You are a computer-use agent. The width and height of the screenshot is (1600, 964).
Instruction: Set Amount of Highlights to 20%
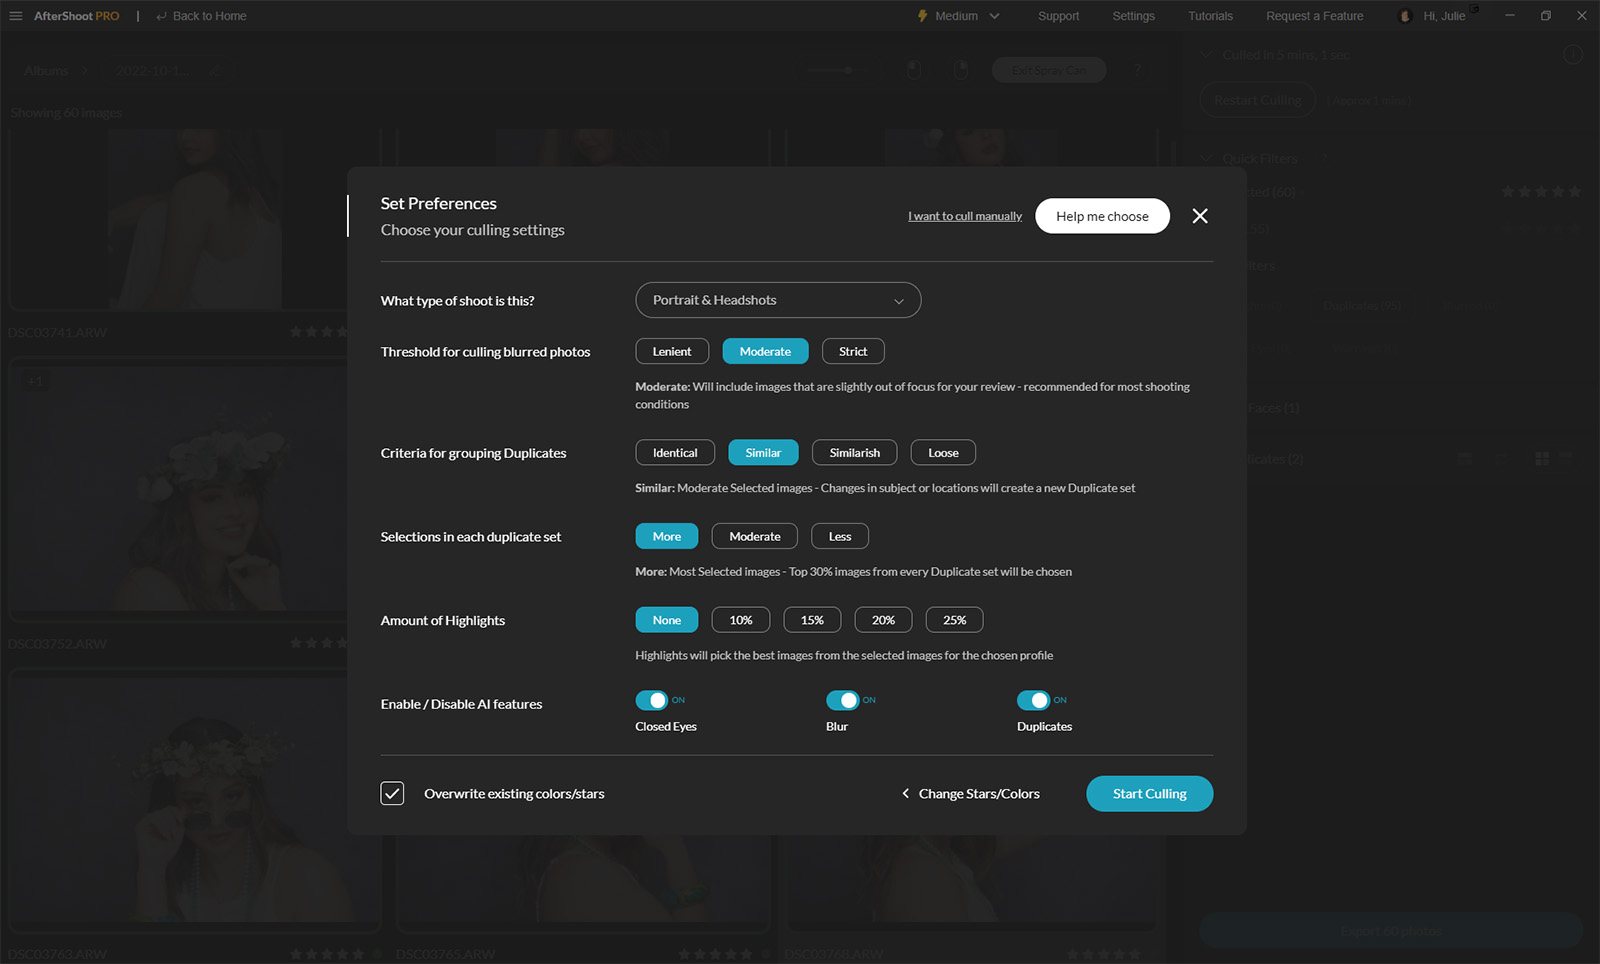[x=883, y=620]
